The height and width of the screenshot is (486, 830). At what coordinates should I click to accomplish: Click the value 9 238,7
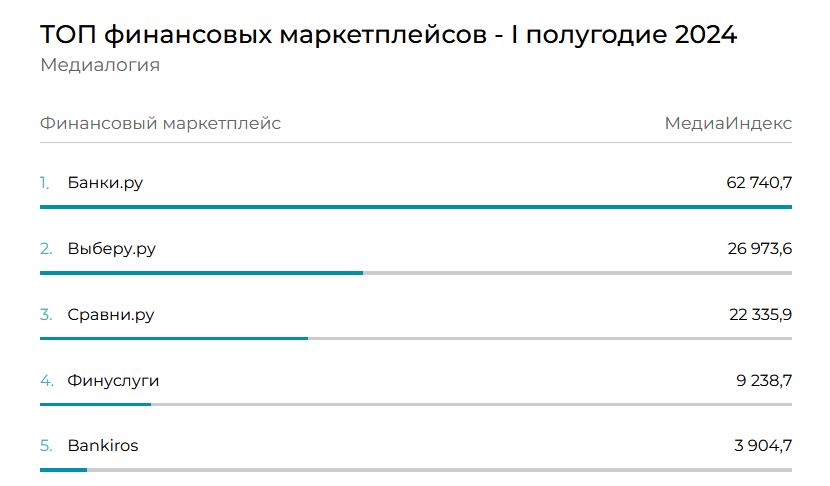point(763,381)
